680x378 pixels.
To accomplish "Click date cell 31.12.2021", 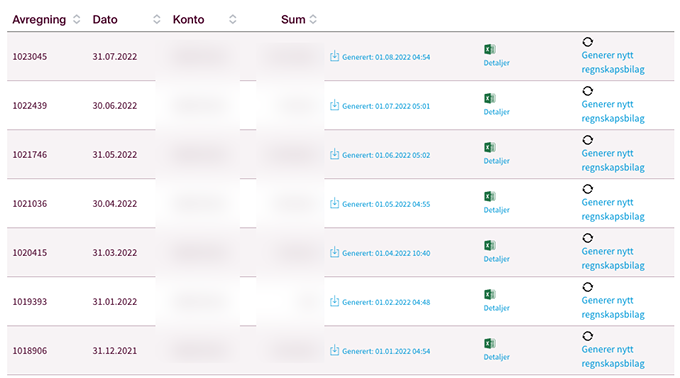I will point(114,351).
